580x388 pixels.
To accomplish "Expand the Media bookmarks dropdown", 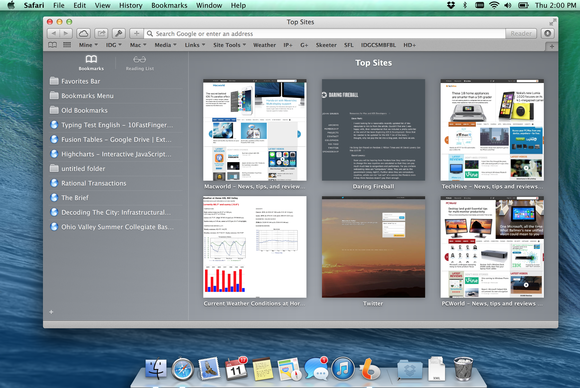I will (165, 45).
